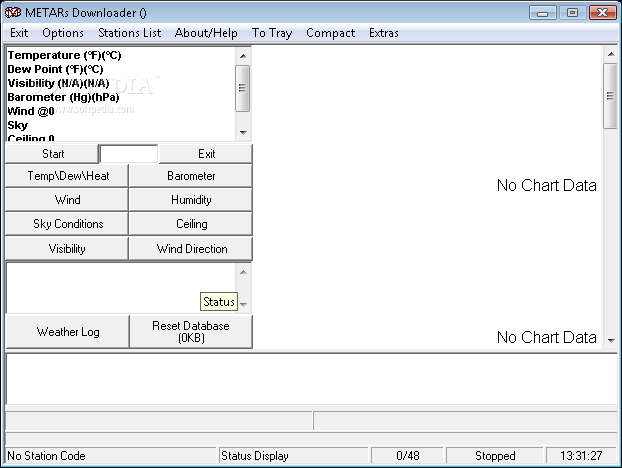
Task: Open the Ceiling chart
Action: tap(191, 224)
